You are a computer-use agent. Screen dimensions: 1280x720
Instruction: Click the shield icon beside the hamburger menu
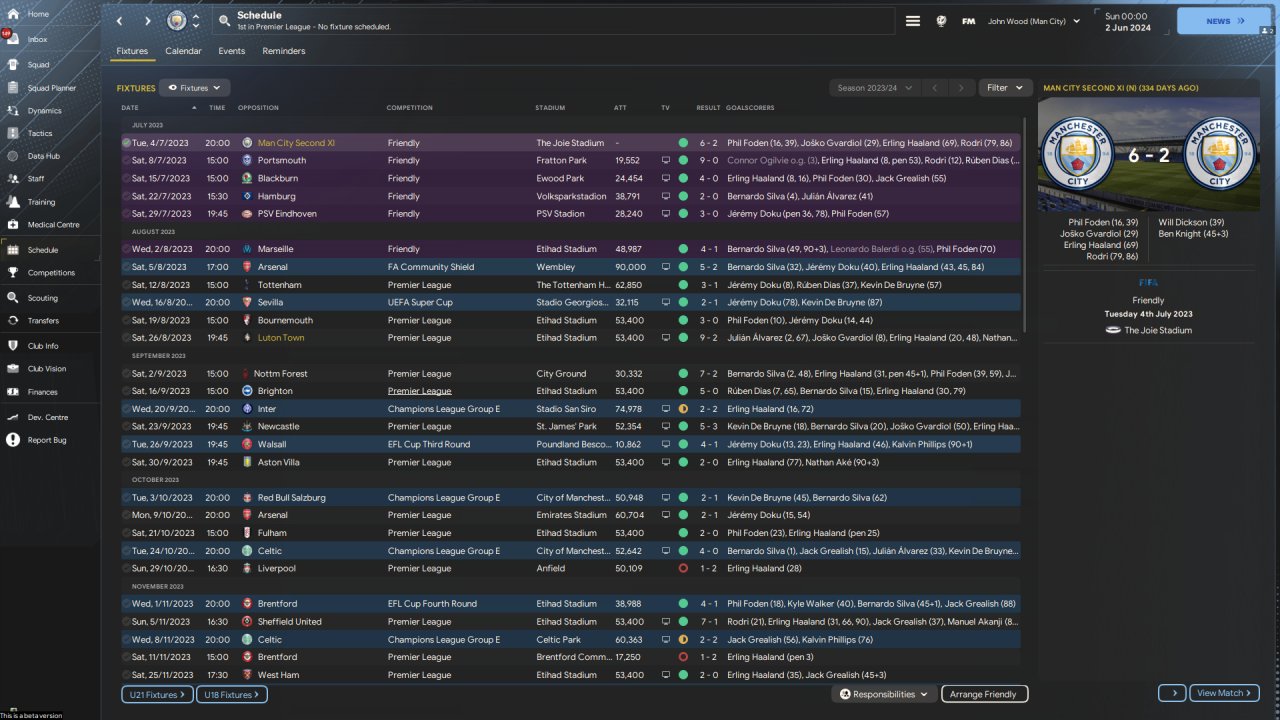click(x=941, y=21)
